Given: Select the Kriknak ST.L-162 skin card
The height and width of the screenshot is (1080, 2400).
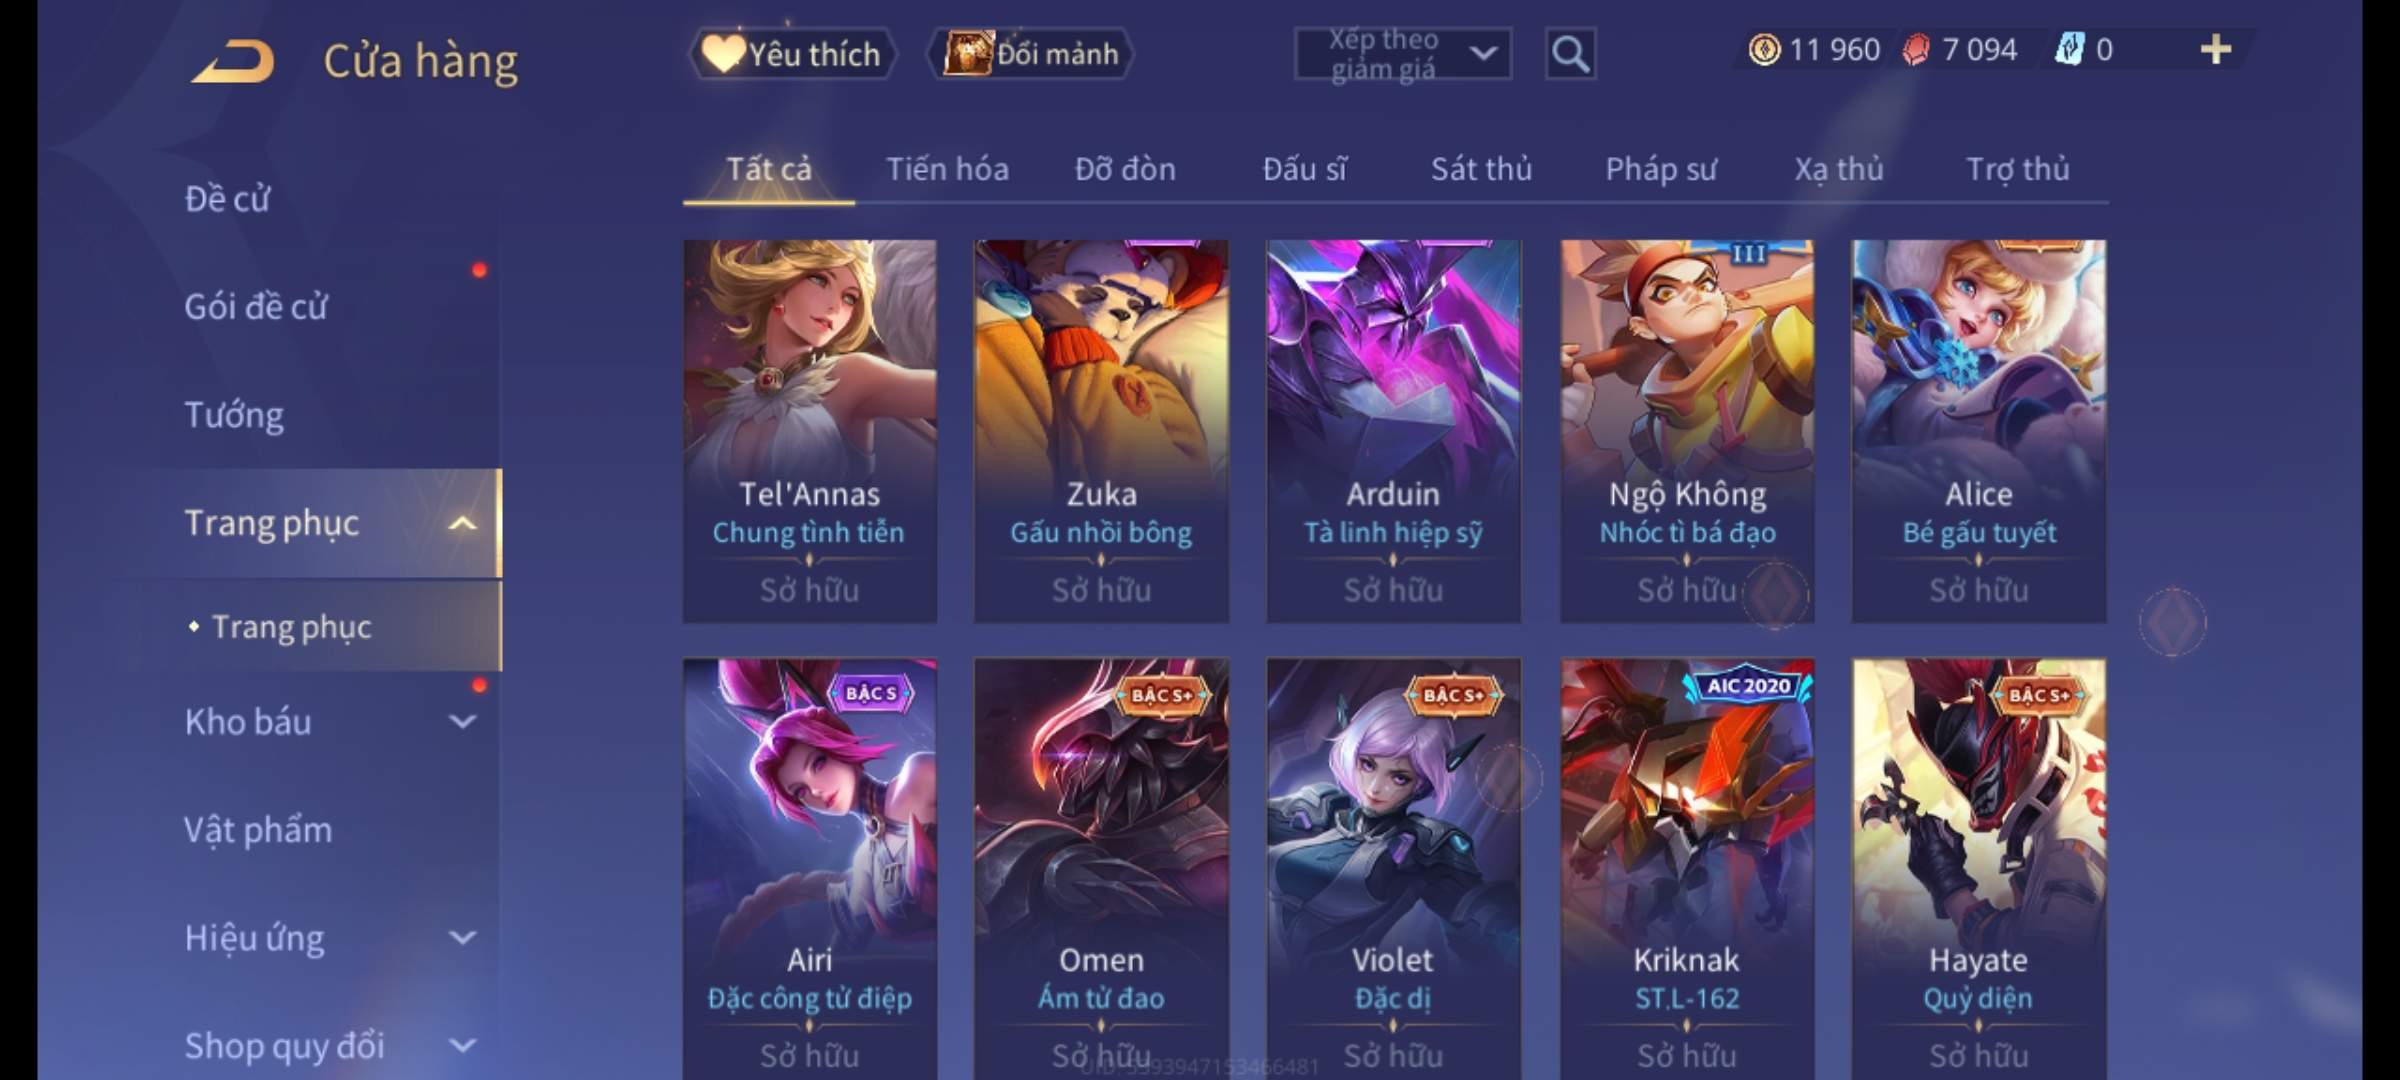Looking at the screenshot, I should click(1687, 868).
